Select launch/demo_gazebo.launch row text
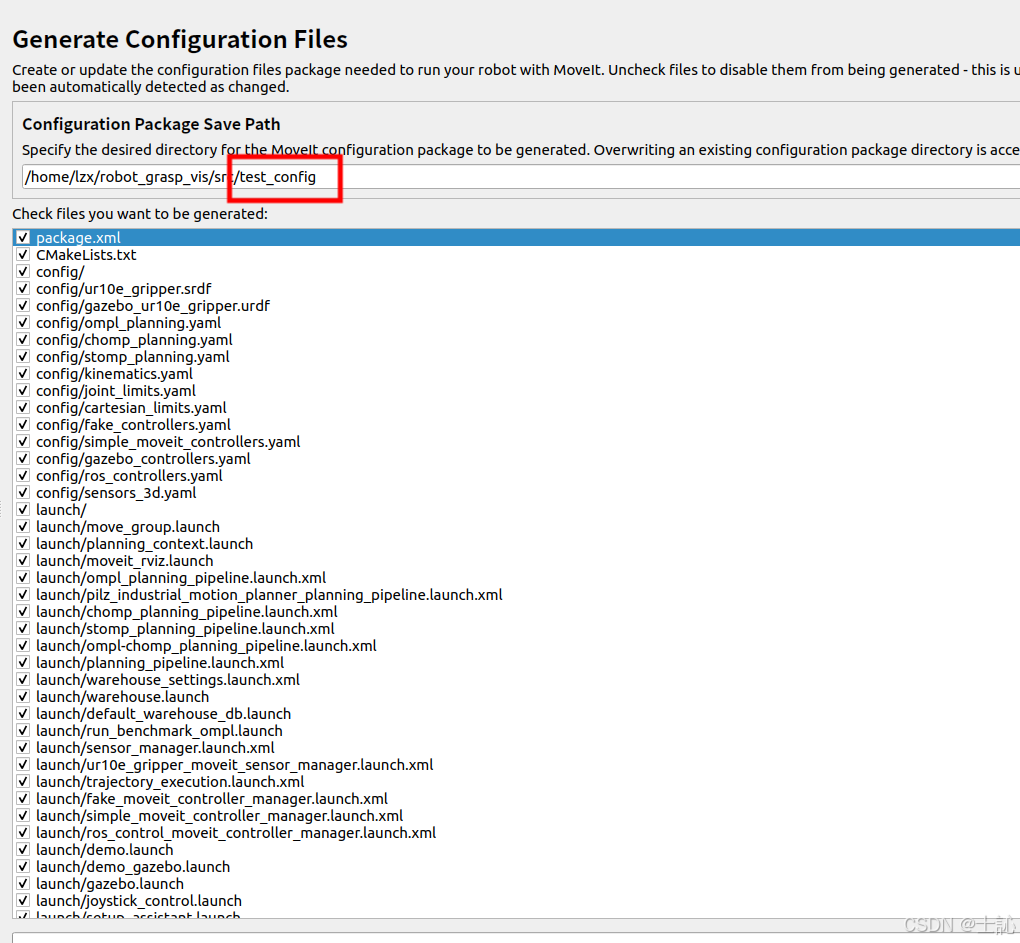 click(133, 866)
